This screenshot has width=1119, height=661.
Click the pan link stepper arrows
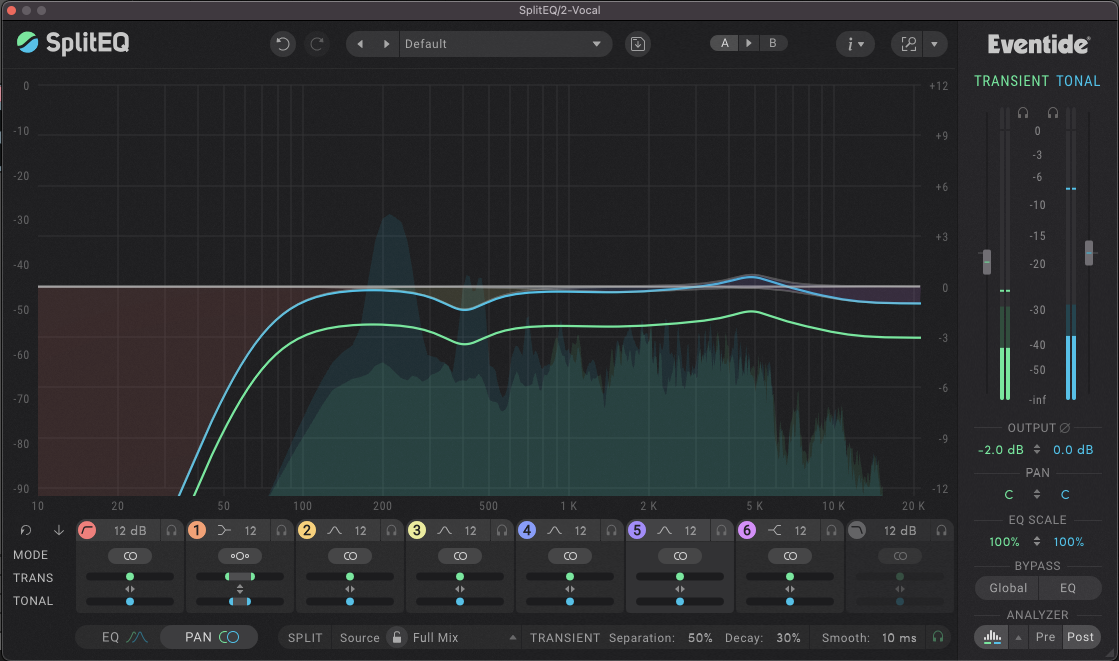(x=1037, y=495)
